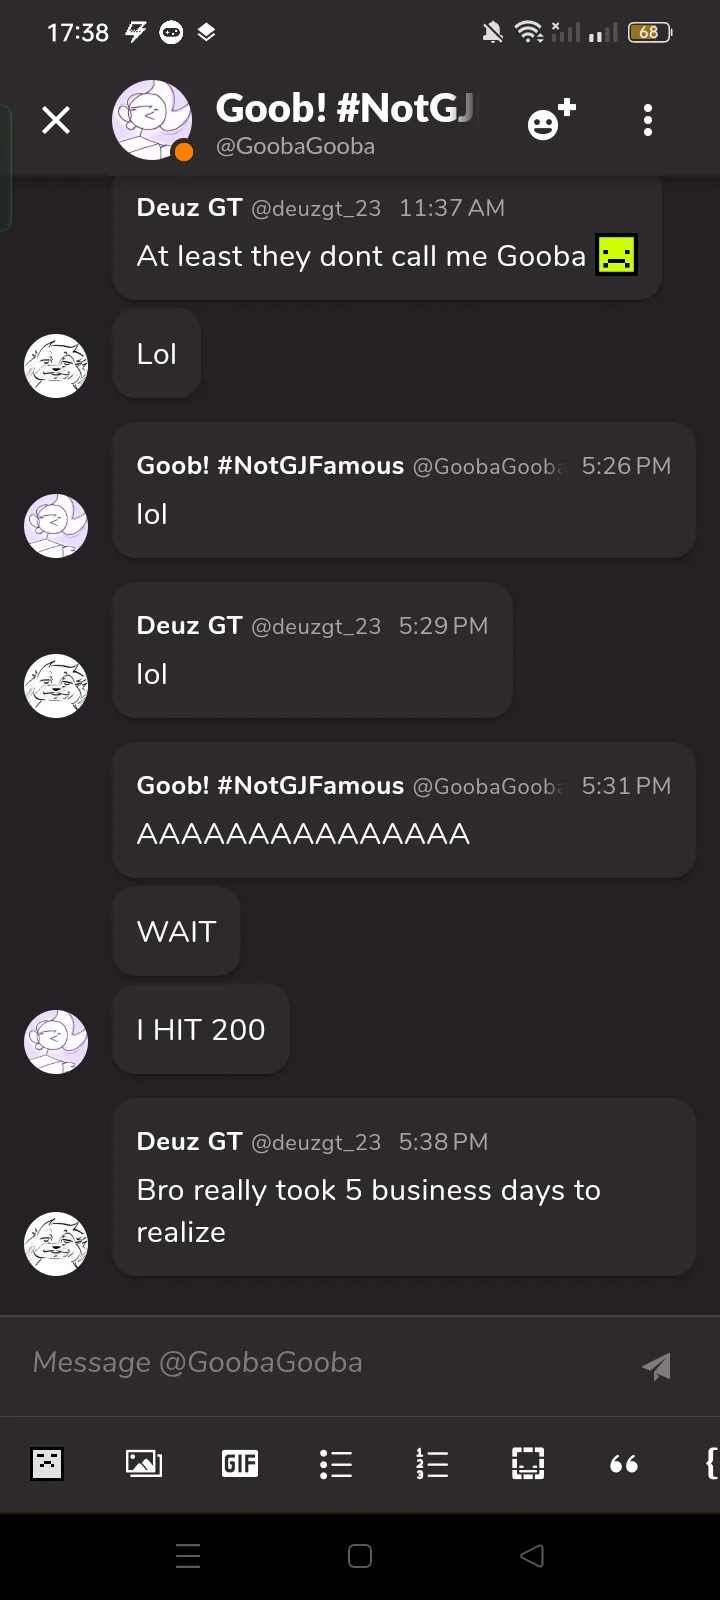Send message with paper plane icon
Viewport: 720px width, 1600px height.
656,1366
